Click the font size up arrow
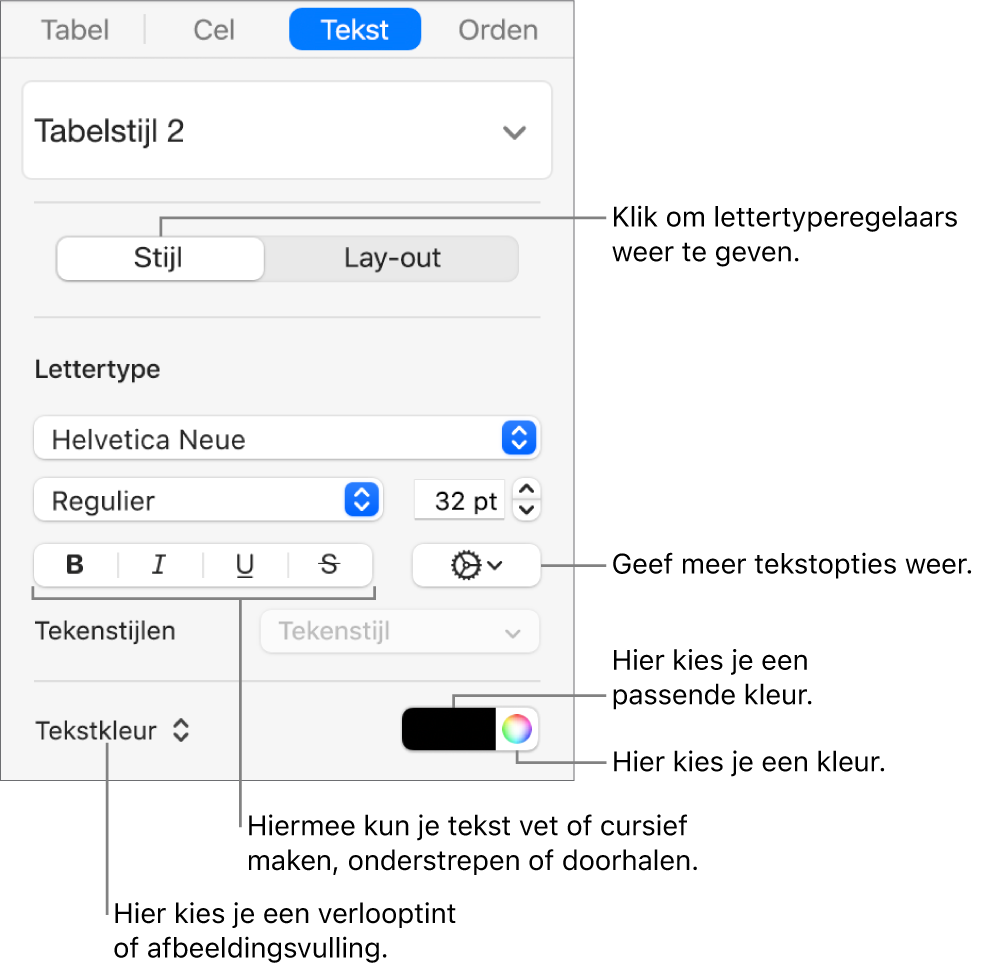The image size is (984, 976). pos(526,492)
